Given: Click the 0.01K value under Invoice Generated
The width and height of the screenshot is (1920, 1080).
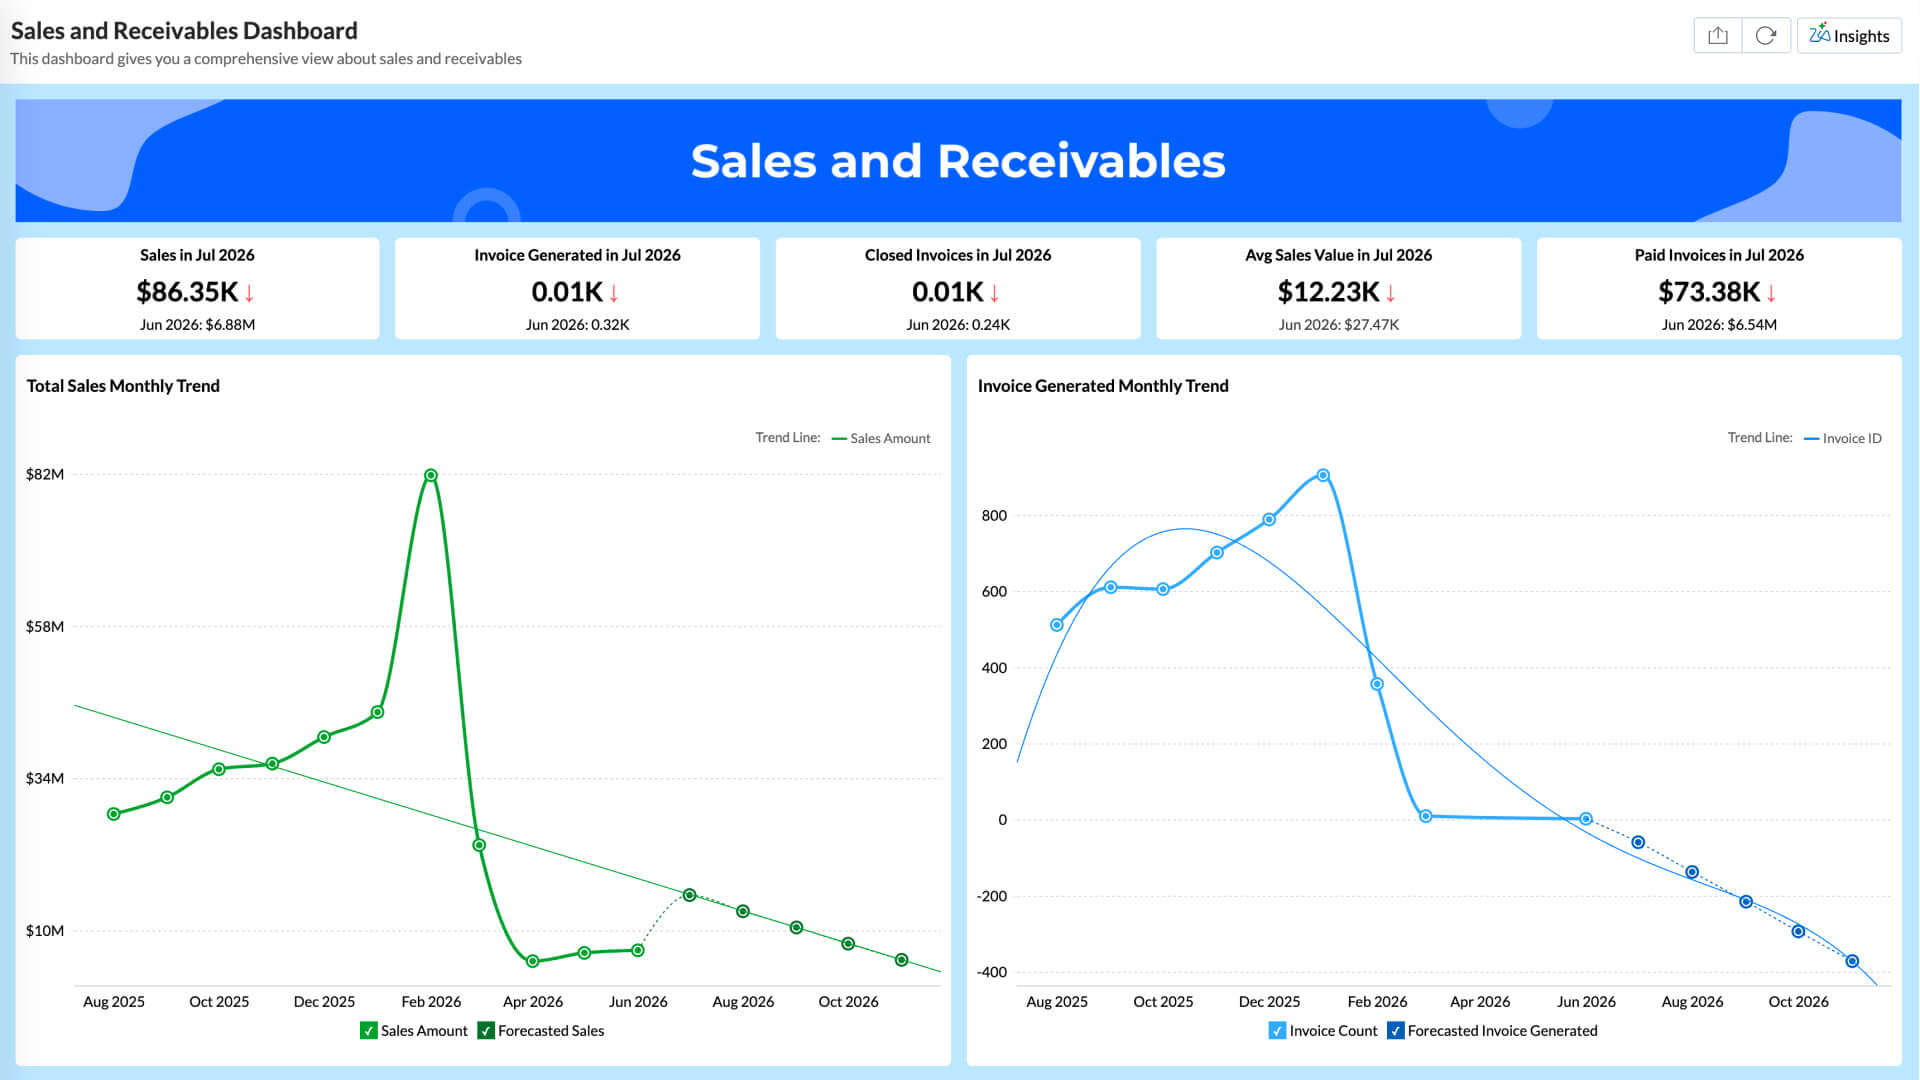Looking at the screenshot, I should 567,292.
